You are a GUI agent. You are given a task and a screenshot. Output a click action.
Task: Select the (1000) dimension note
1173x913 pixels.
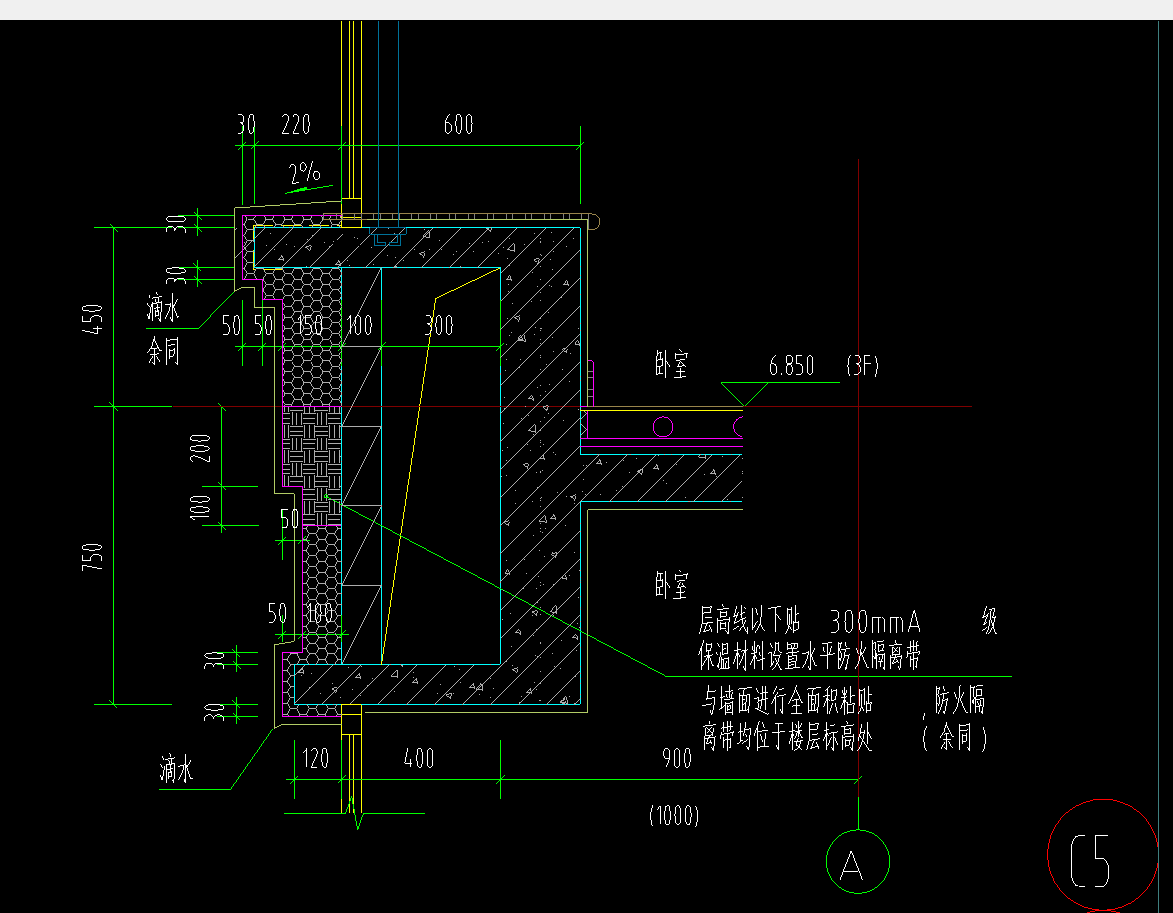pyautogui.click(x=674, y=816)
